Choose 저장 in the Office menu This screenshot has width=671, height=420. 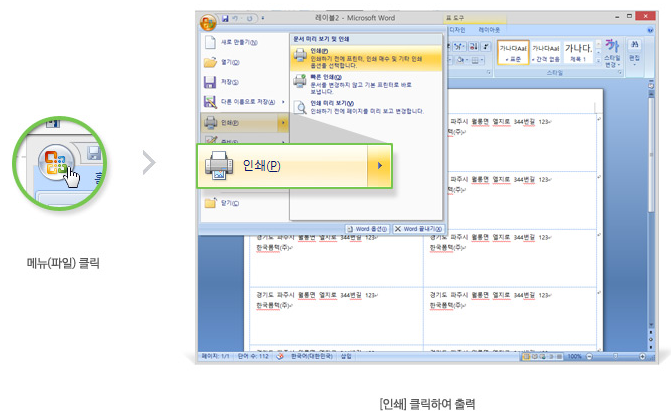[244, 82]
